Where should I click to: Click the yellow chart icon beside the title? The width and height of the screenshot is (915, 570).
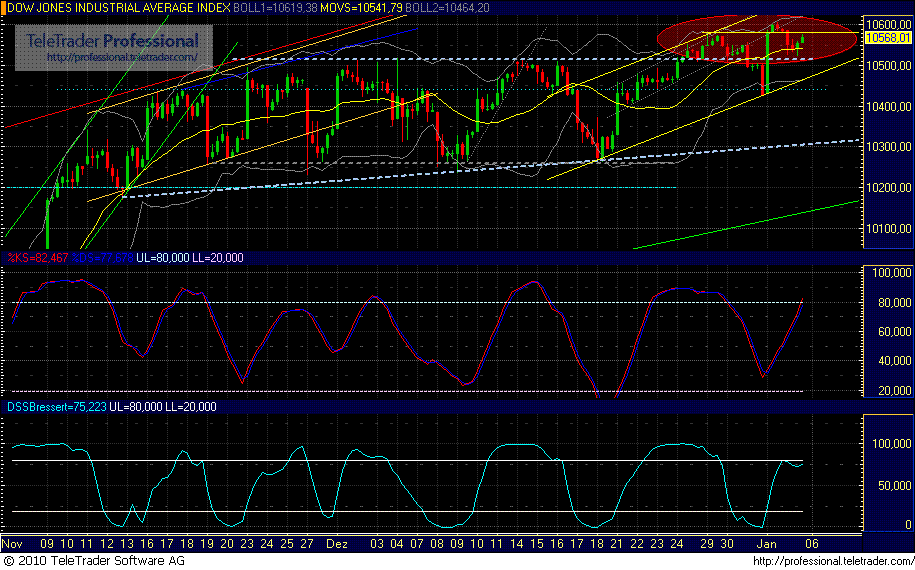point(8,8)
